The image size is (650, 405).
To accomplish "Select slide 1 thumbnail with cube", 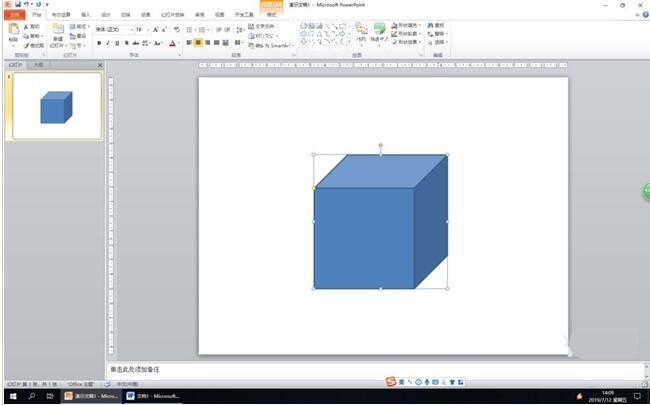I will click(57, 106).
